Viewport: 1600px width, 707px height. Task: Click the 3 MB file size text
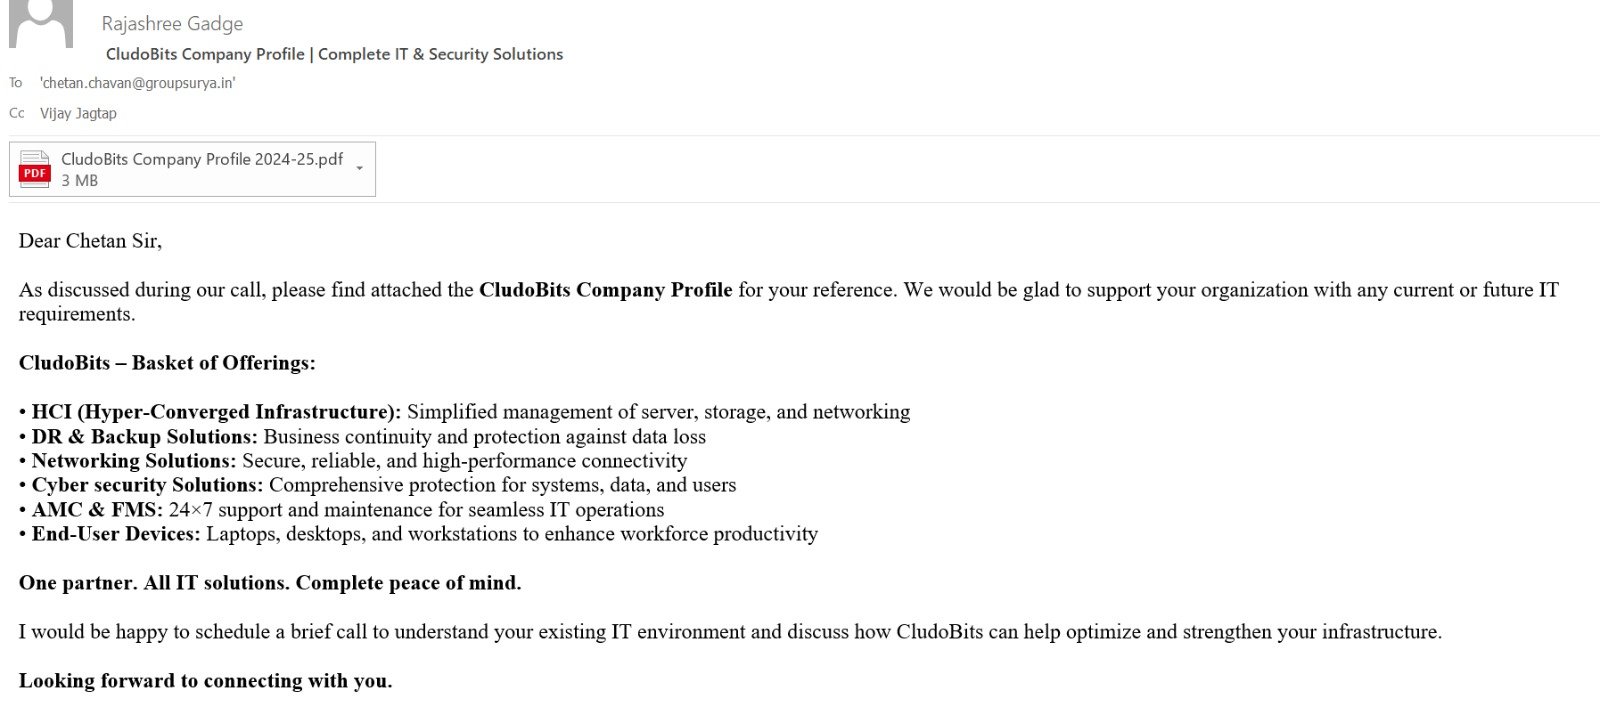tap(79, 181)
